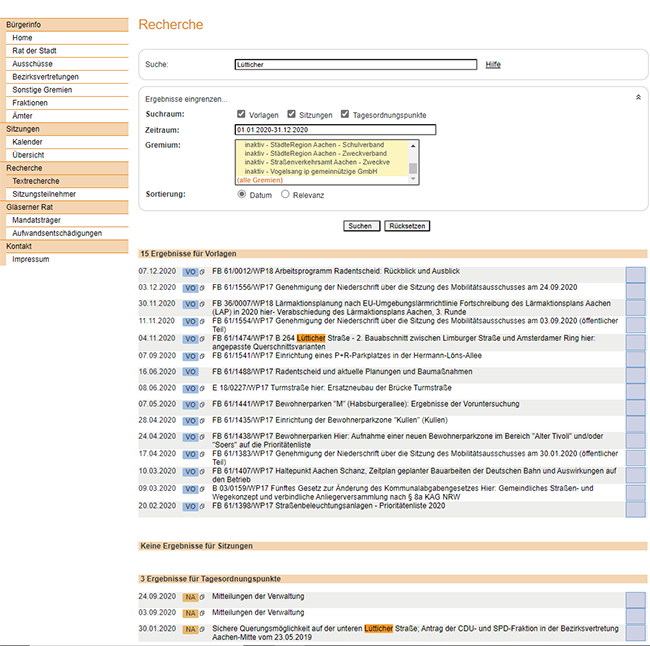Image resolution: width=650 pixels, height=646 pixels.
Task: Uncheck the Vorlagen checkbox
Action: (241, 115)
